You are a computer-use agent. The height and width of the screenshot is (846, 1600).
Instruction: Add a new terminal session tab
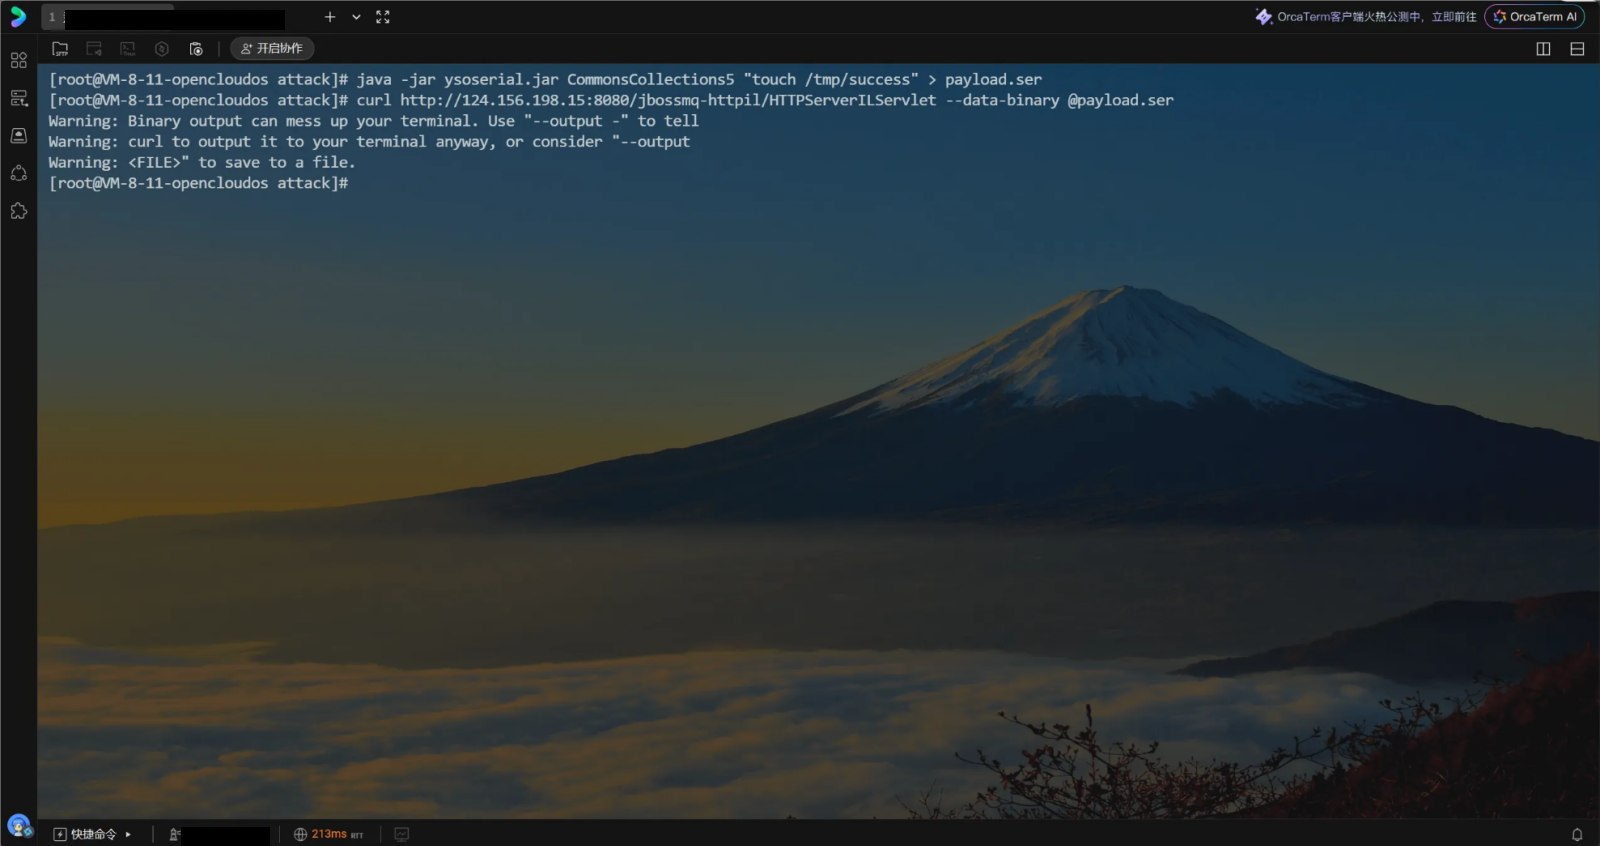tap(330, 17)
